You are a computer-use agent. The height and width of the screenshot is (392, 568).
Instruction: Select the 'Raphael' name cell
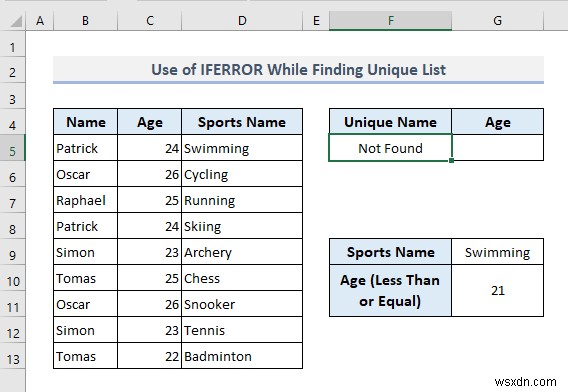coord(85,200)
